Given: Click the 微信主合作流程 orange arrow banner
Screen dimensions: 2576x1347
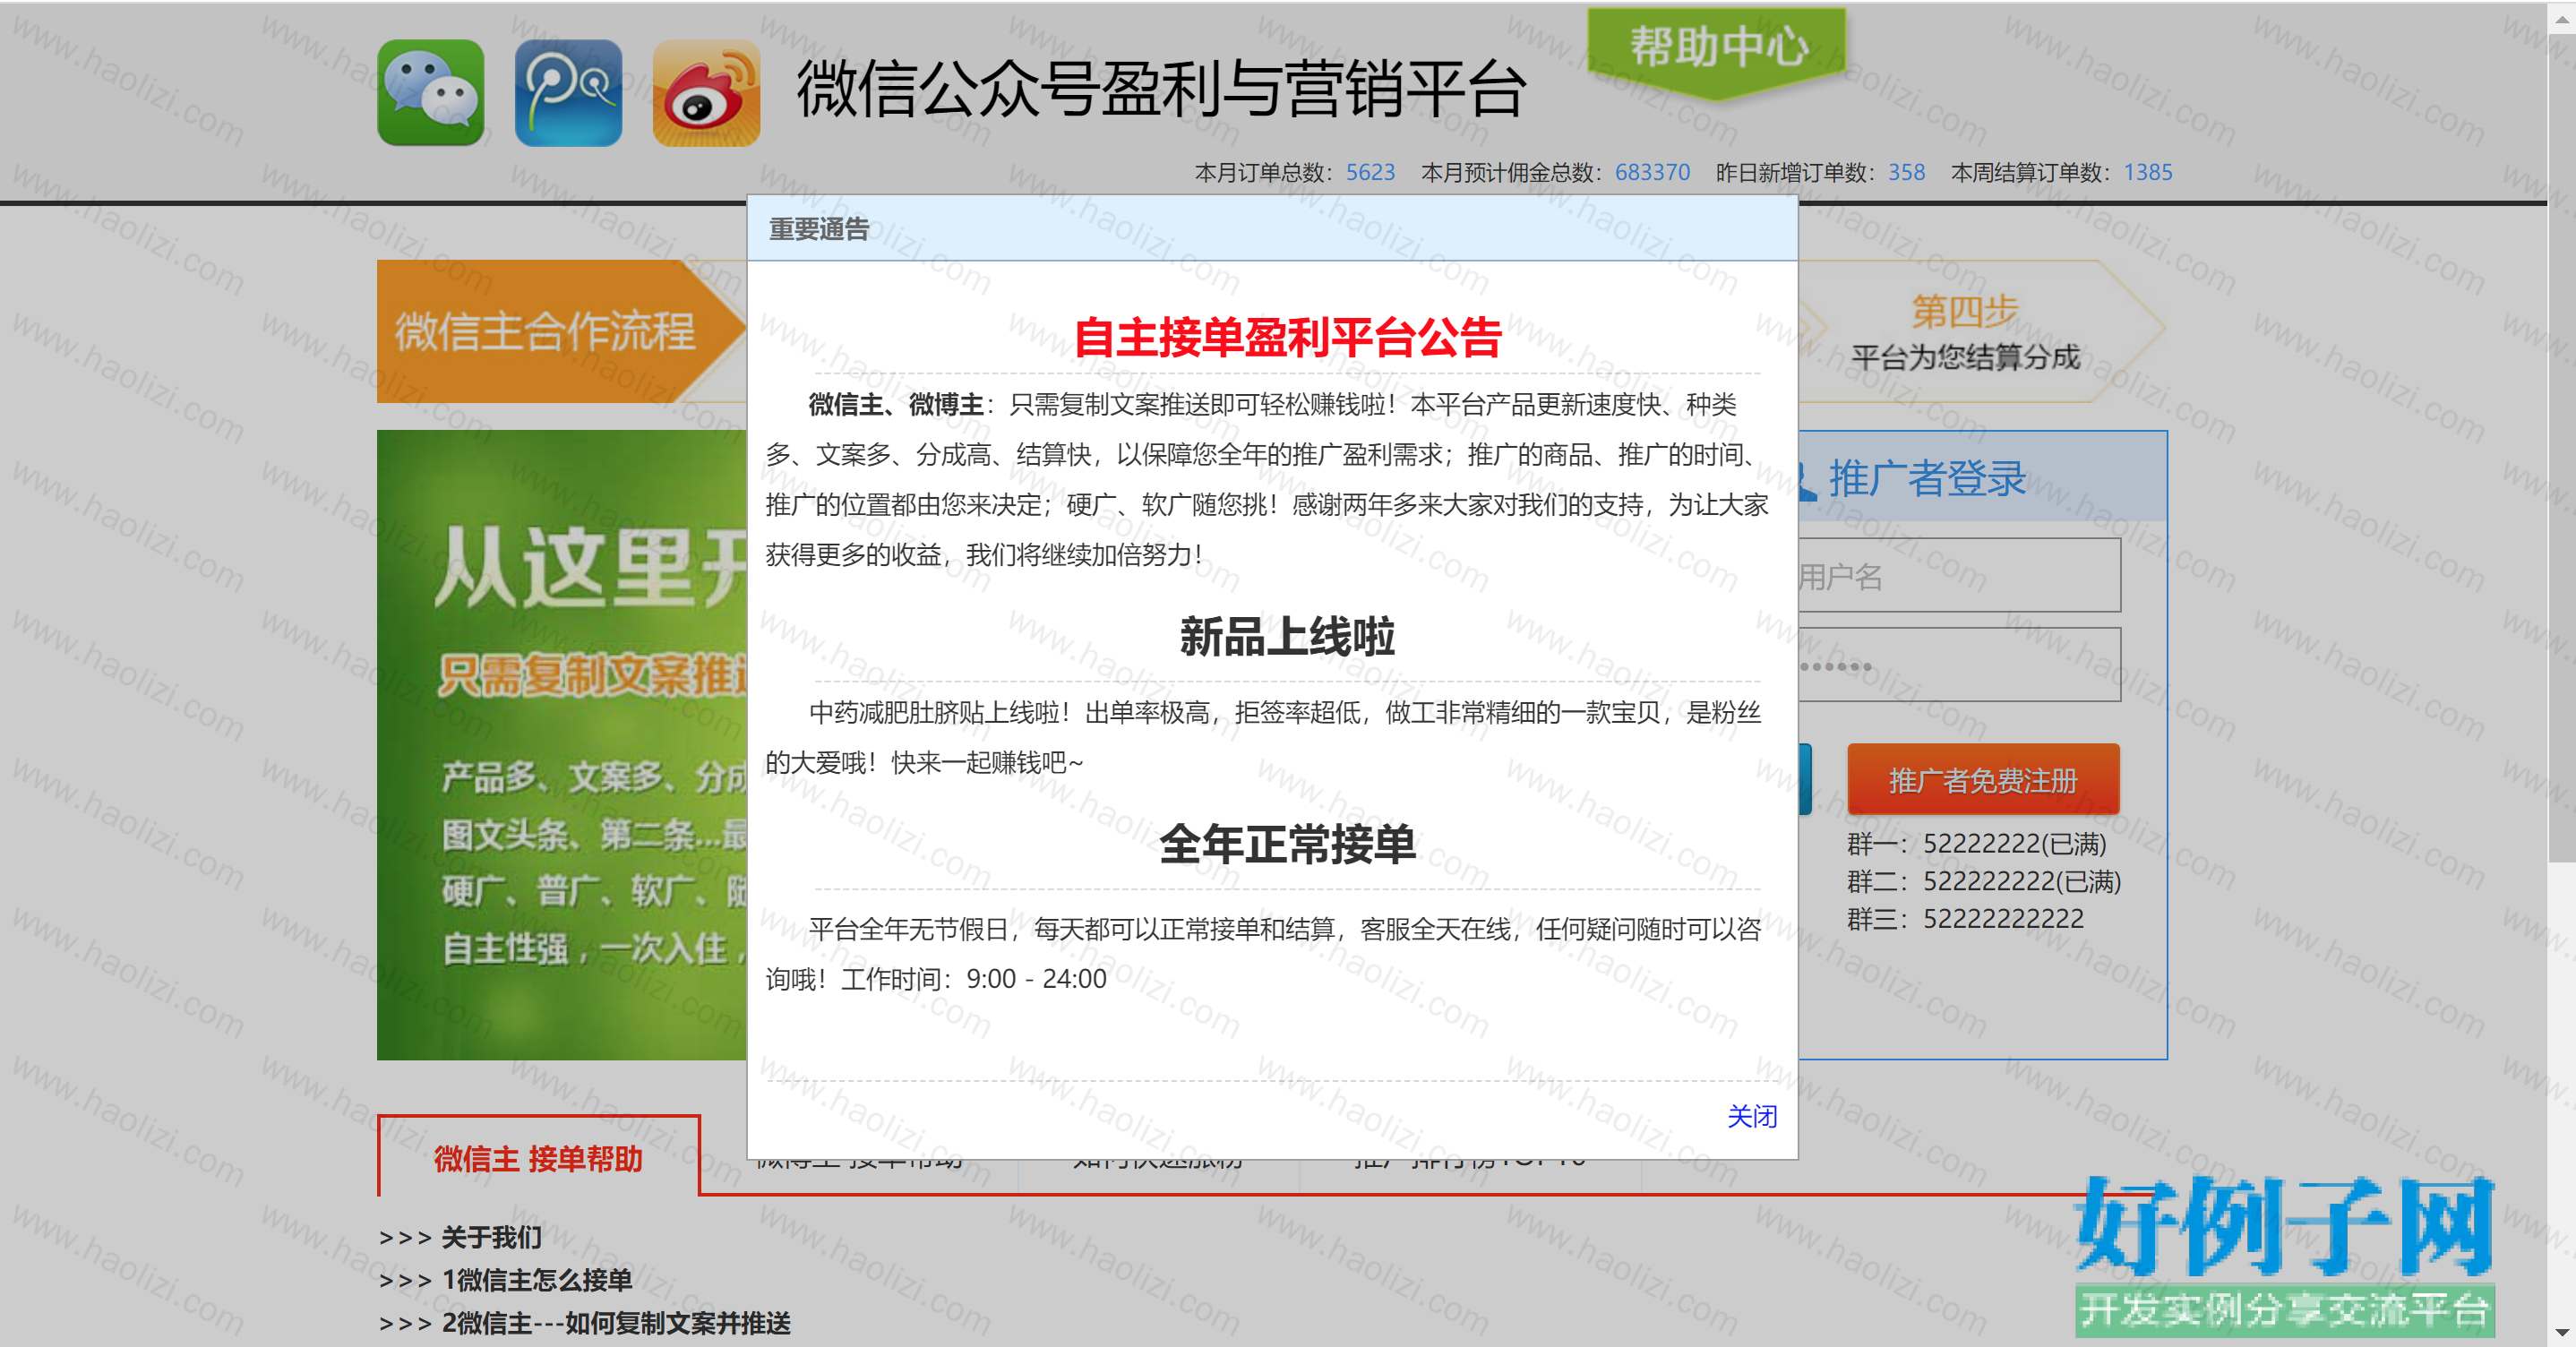Looking at the screenshot, I should 560,331.
